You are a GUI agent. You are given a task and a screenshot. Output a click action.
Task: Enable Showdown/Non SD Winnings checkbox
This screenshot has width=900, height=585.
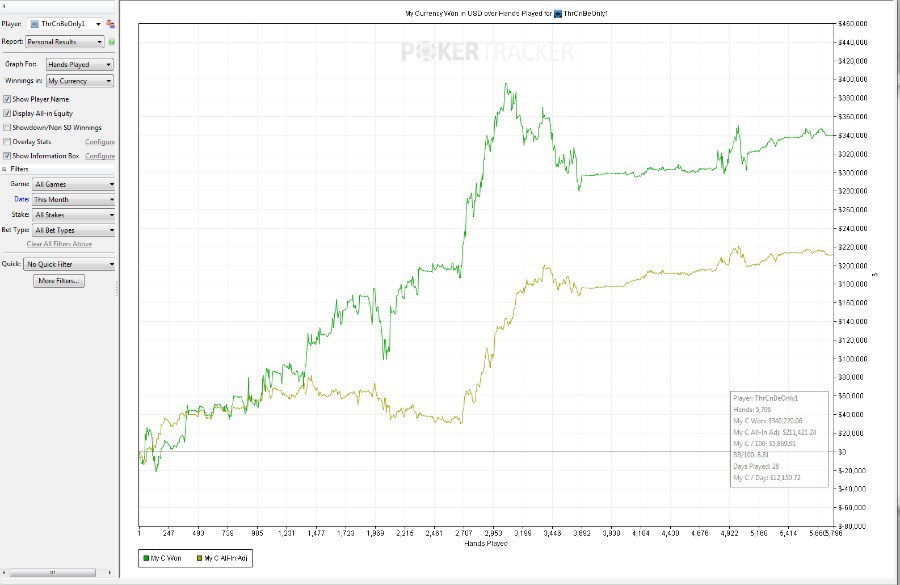point(7,128)
